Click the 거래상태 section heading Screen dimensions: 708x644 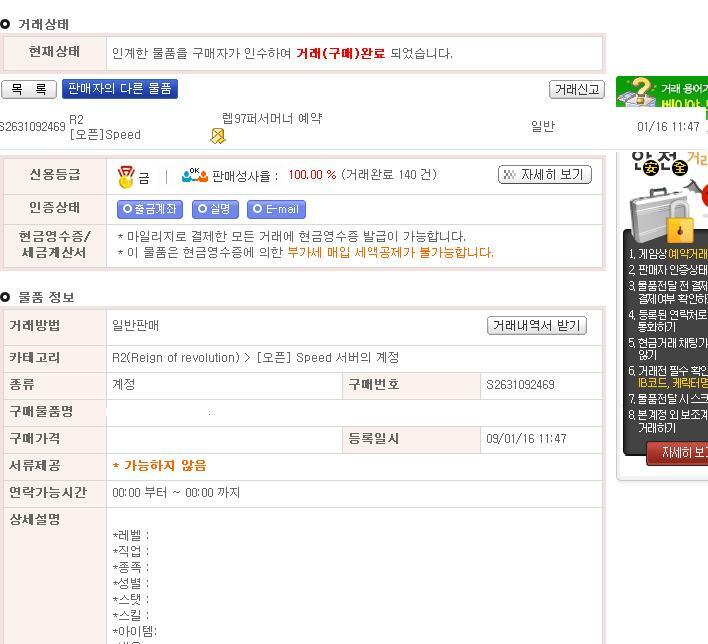[43, 24]
